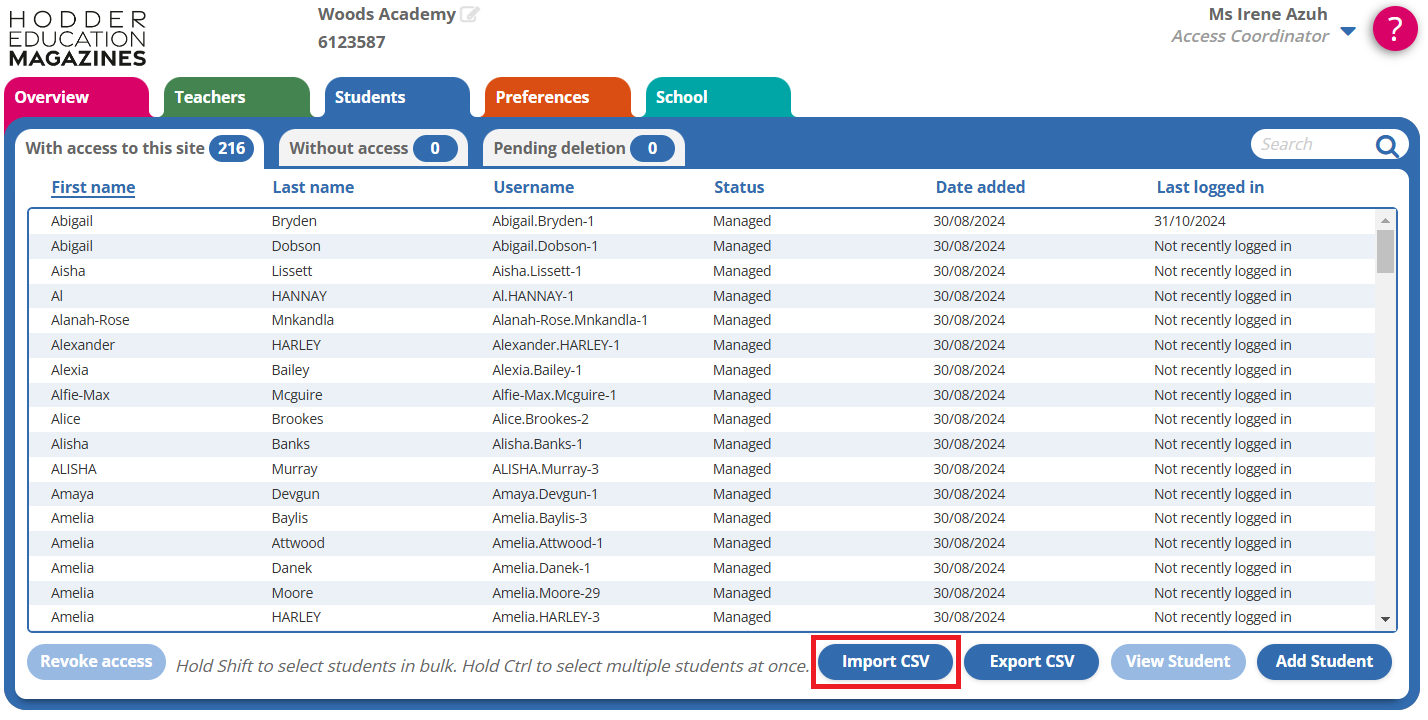Click into the Search input field

click(x=1311, y=145)
